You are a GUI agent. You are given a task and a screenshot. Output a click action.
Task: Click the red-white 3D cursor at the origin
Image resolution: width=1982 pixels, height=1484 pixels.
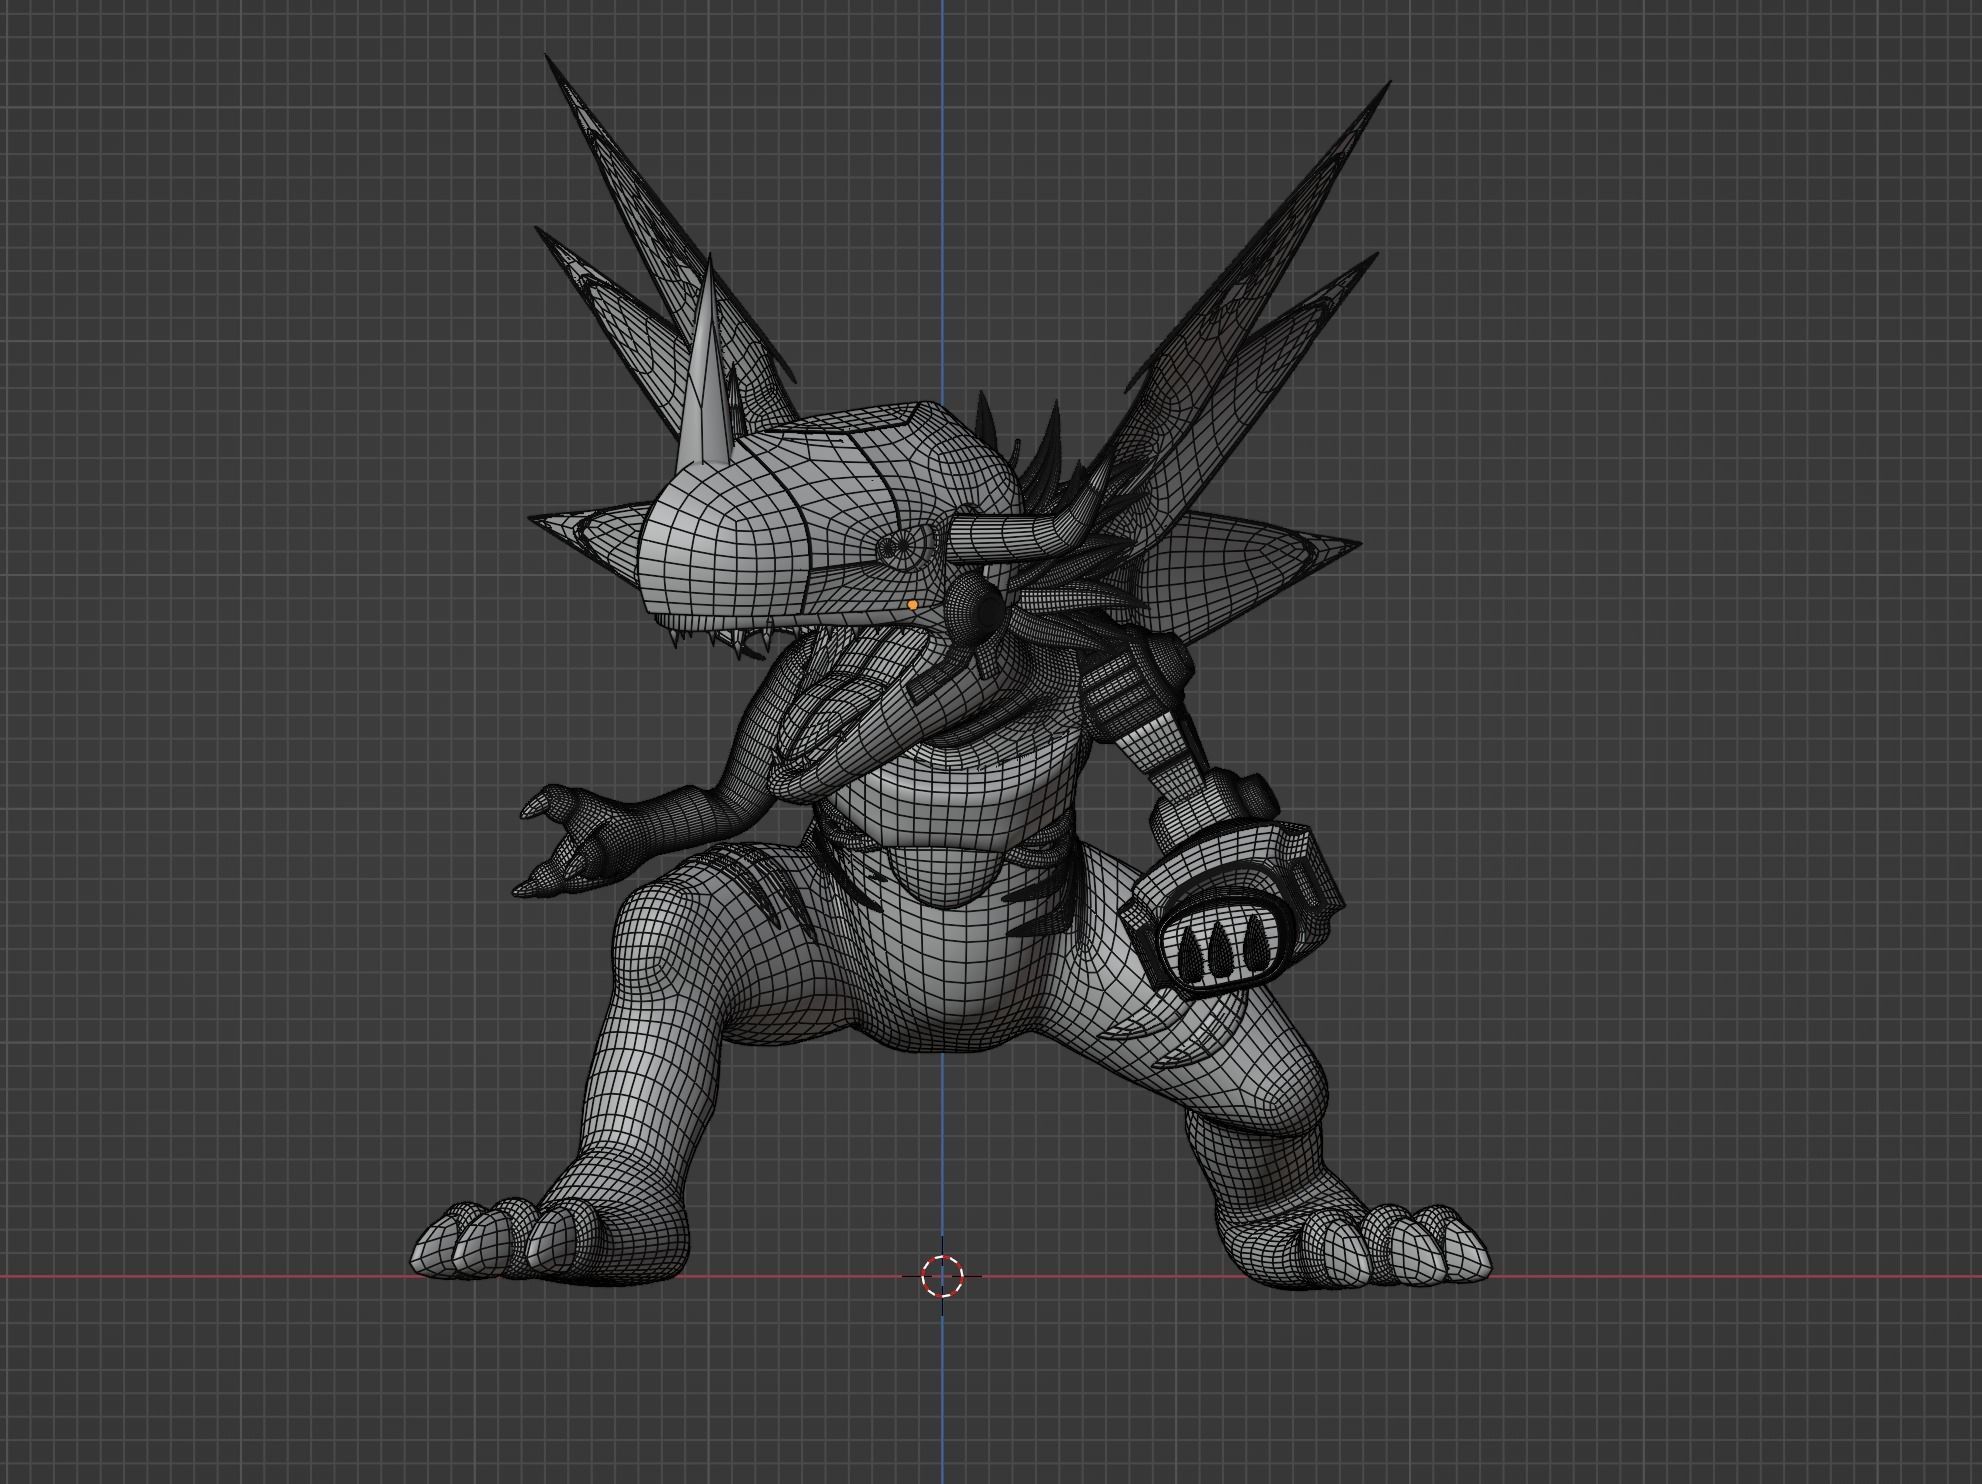click(942, 1276)
